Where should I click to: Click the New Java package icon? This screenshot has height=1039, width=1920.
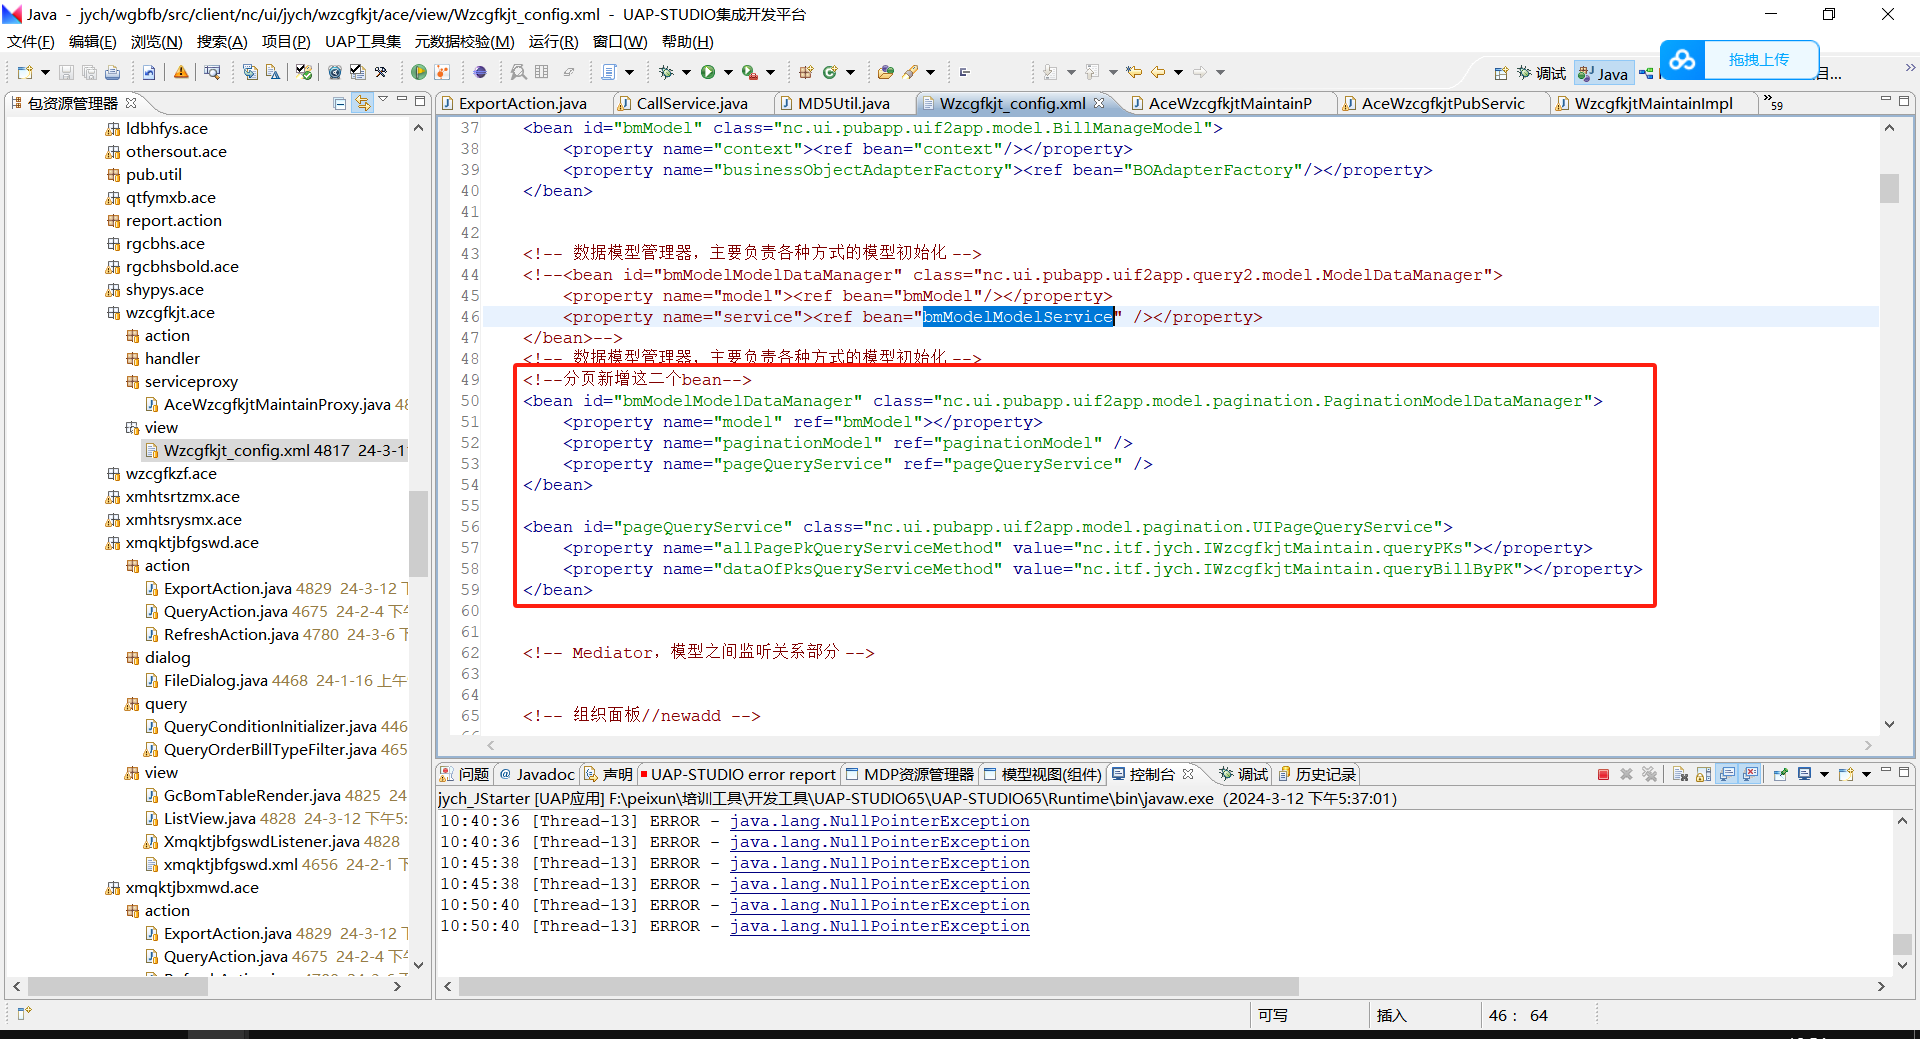[806, 72]
